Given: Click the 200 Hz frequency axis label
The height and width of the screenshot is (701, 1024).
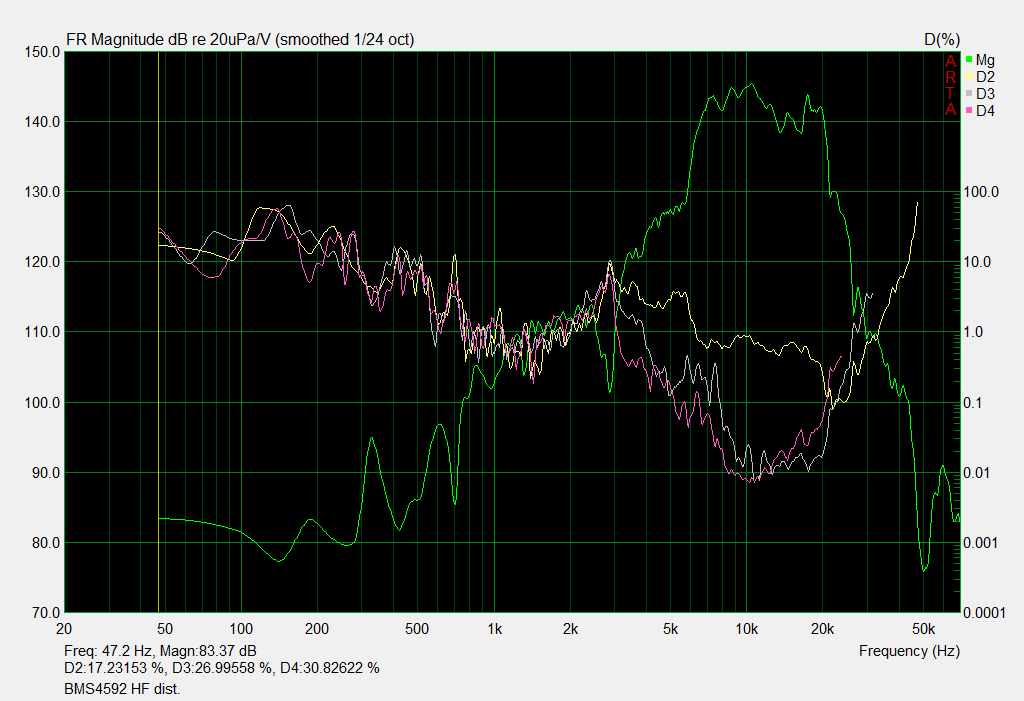Looking at the screenshot, I should 317,629.
